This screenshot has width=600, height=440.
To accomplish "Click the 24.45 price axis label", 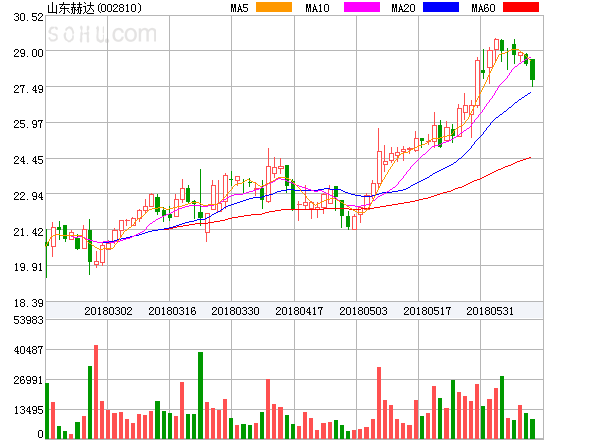I will click(x=28, y=160).
